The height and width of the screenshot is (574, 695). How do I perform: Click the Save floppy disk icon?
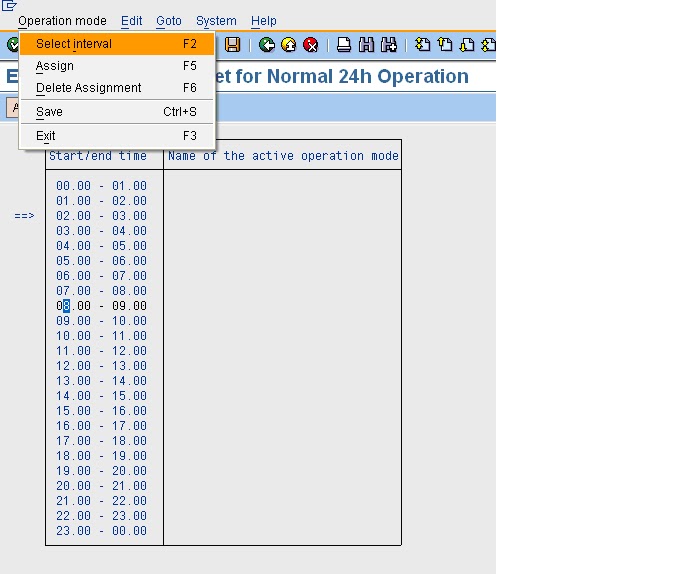click(233, 45)
